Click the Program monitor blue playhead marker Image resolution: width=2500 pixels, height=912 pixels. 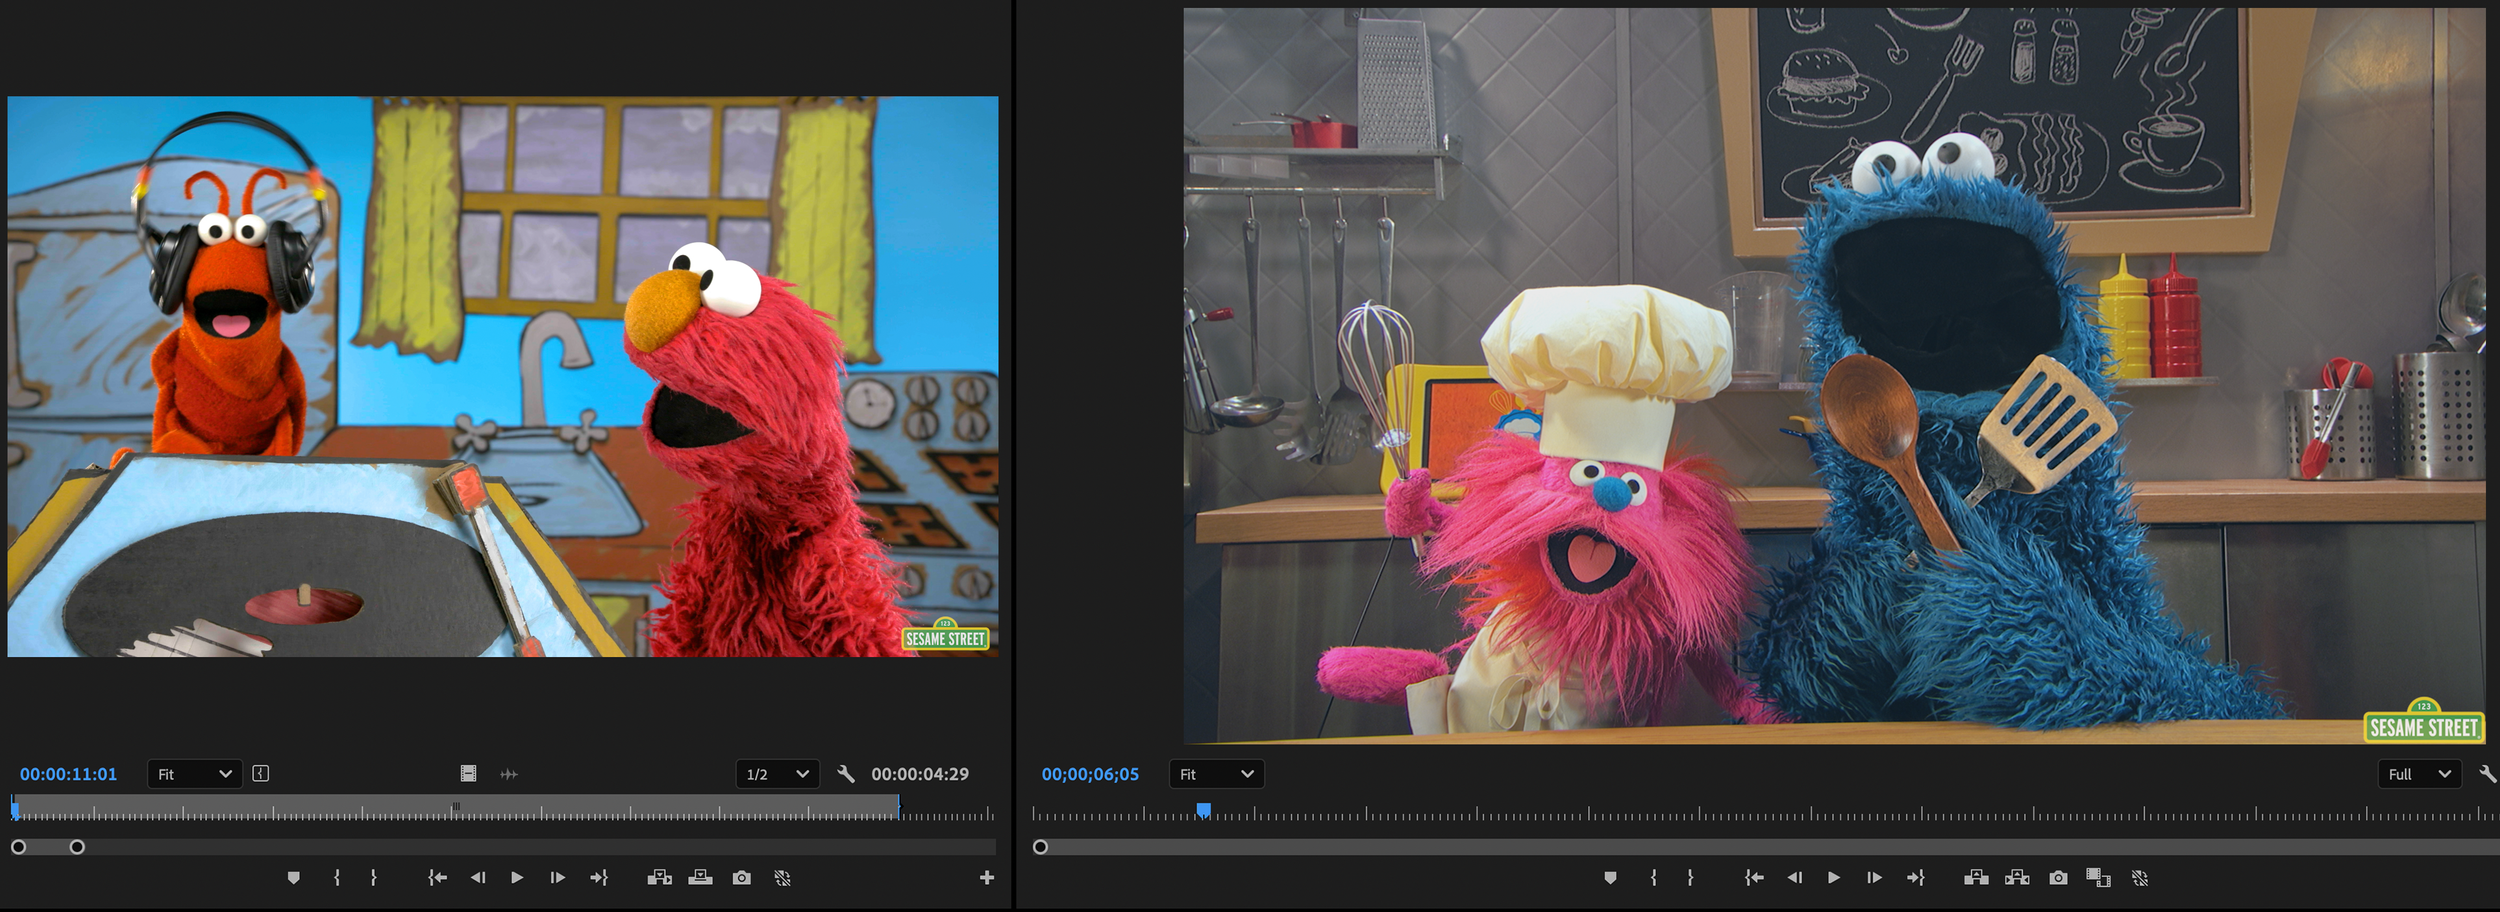pyautogui.click(x=1204, y=809)
